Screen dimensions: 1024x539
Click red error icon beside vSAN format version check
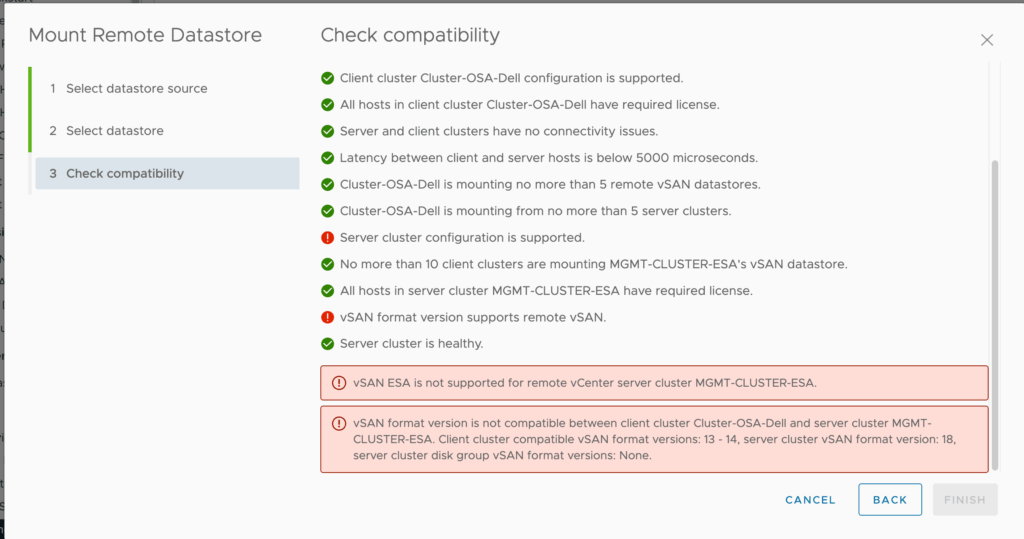click(327, 317)
